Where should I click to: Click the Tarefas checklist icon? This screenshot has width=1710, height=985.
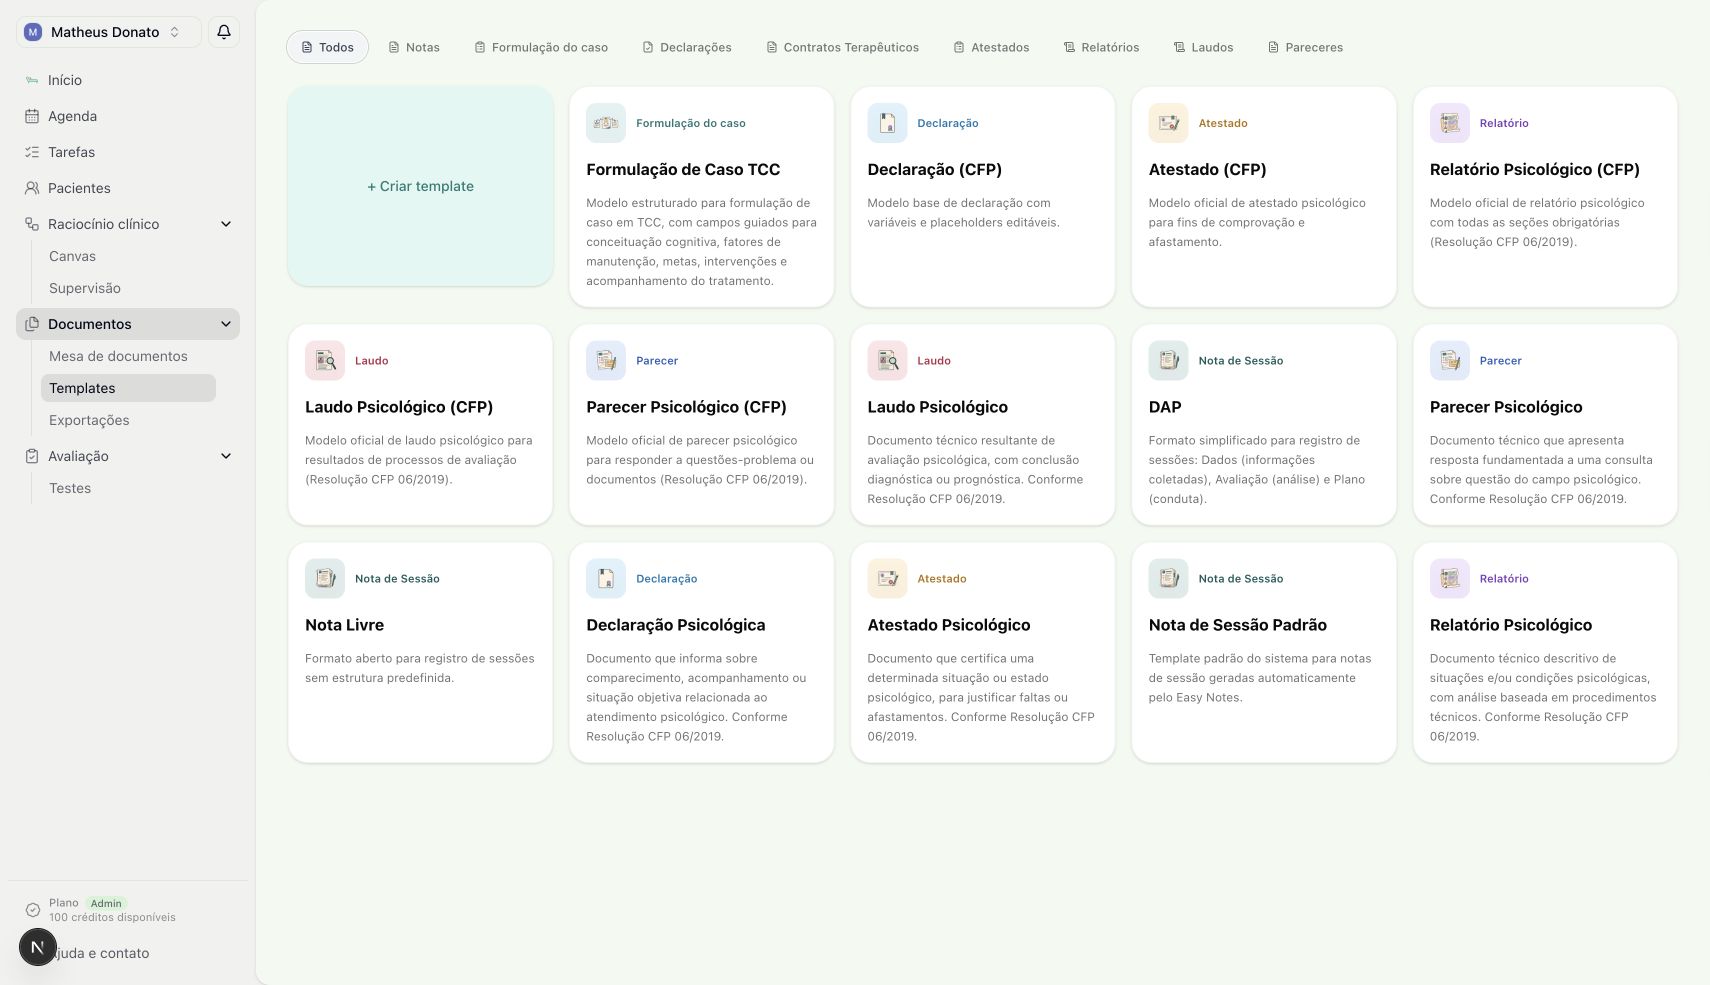click(x=32, y=152)
